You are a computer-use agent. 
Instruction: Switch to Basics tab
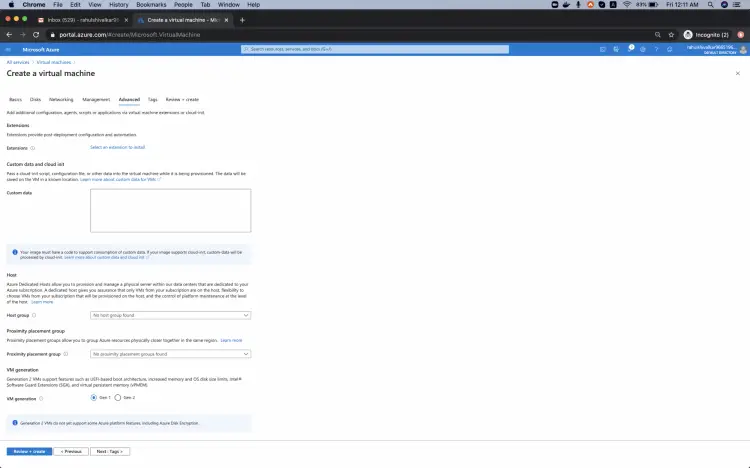tap(15, 100)
